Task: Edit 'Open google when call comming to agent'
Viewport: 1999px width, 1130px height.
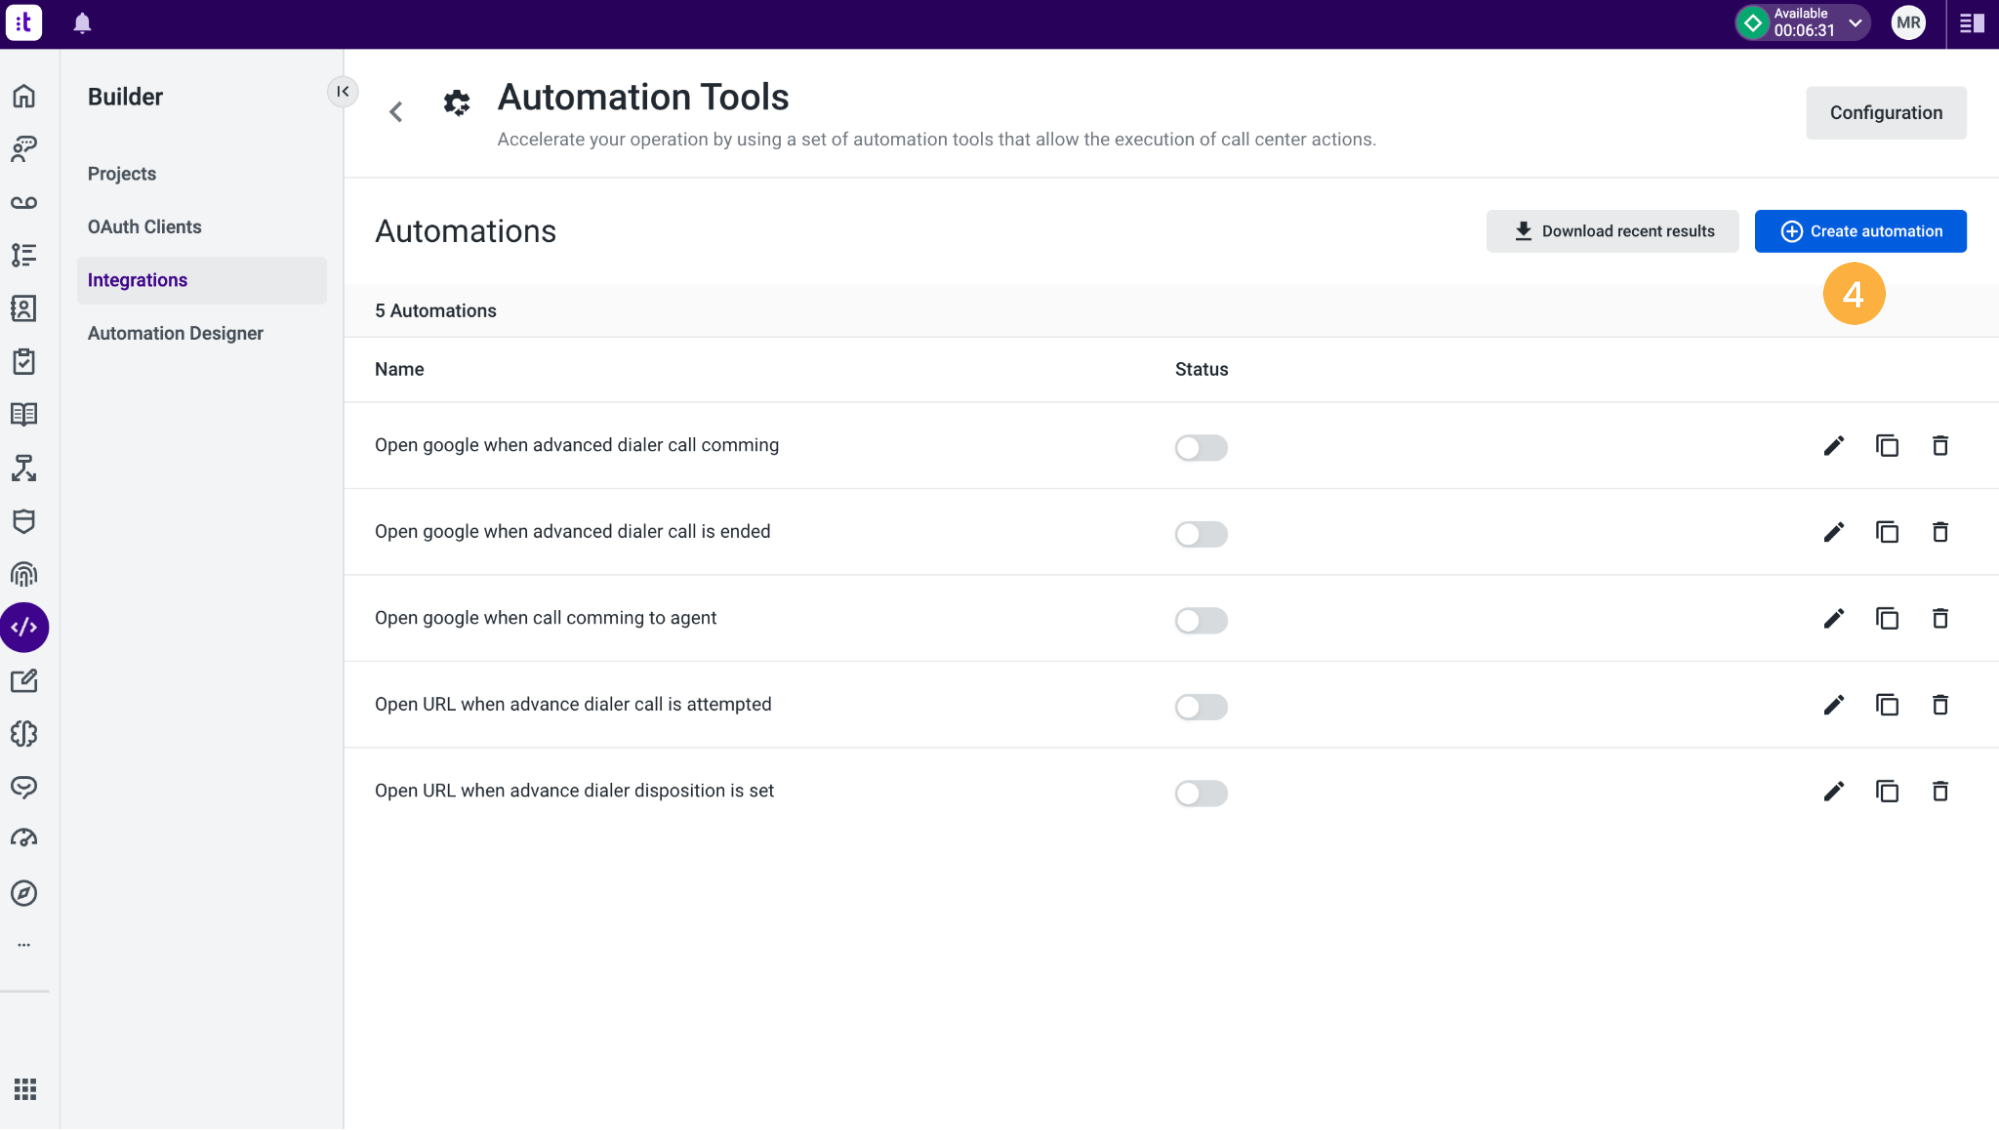Action: (1833, 619)
